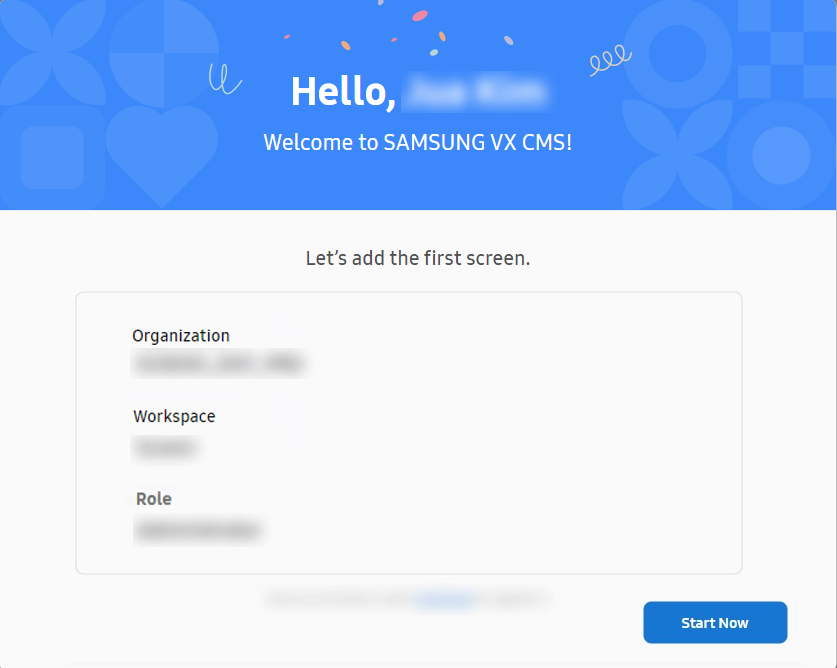Select the blurred Workspace value
Image resolution: width=837 pixels, height=668 pixels.
click(166, 447)
